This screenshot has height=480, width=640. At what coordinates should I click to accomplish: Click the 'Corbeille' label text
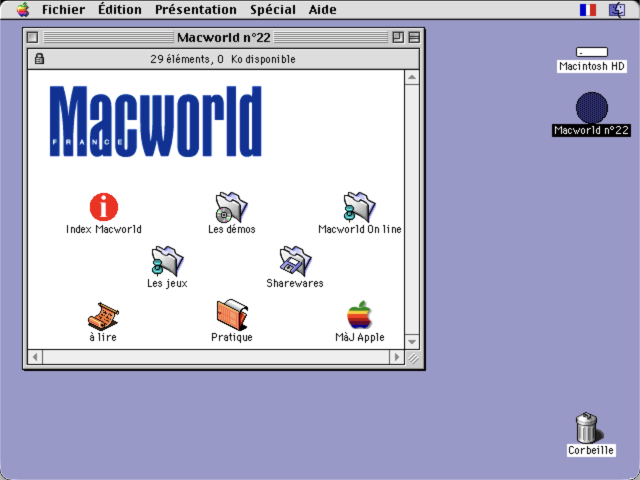[x=591, y=450]
